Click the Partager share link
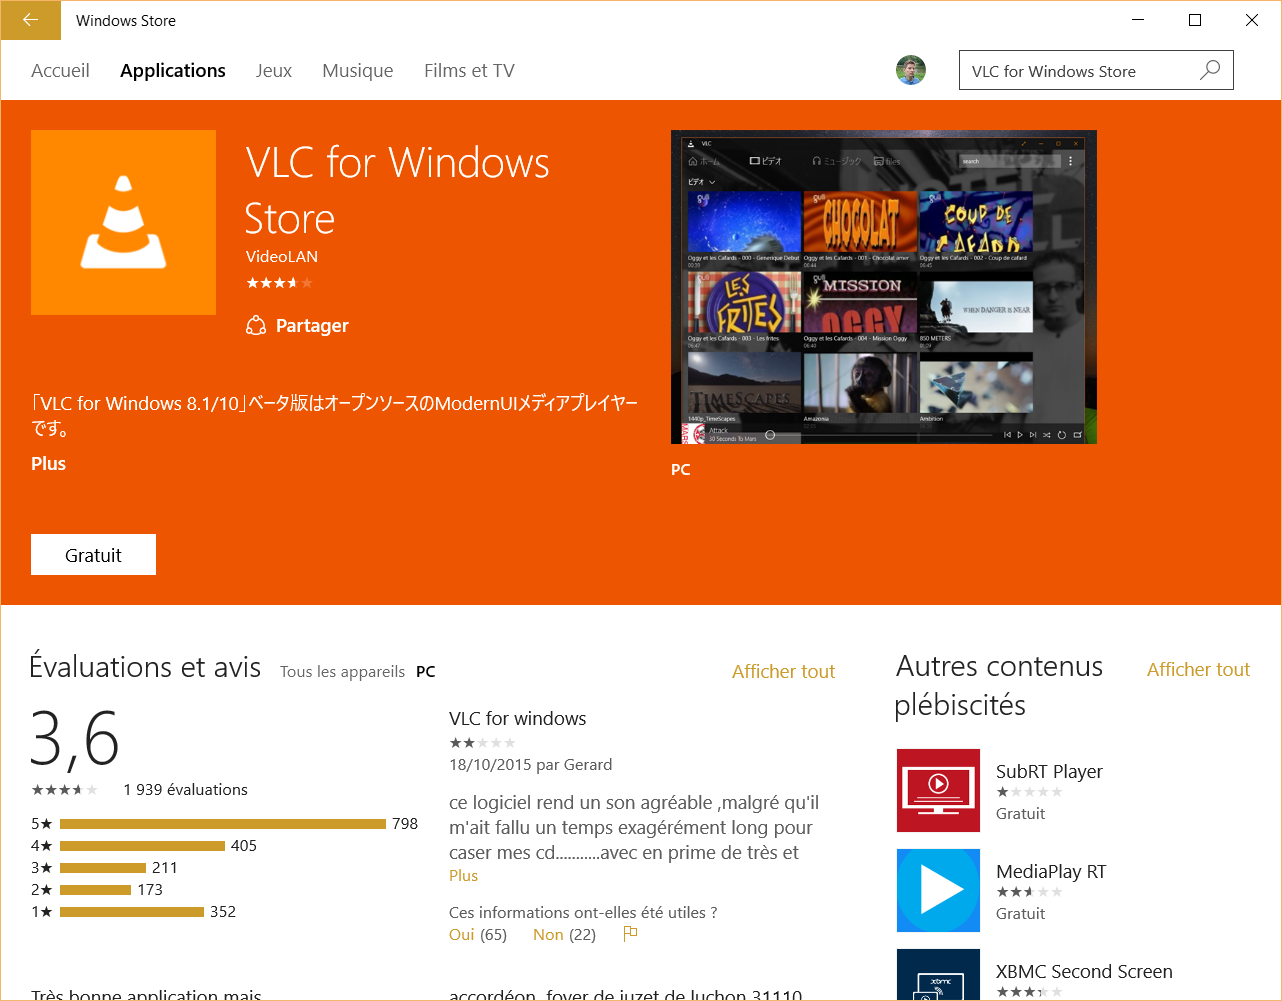1282x1001 pixels. 312,325
